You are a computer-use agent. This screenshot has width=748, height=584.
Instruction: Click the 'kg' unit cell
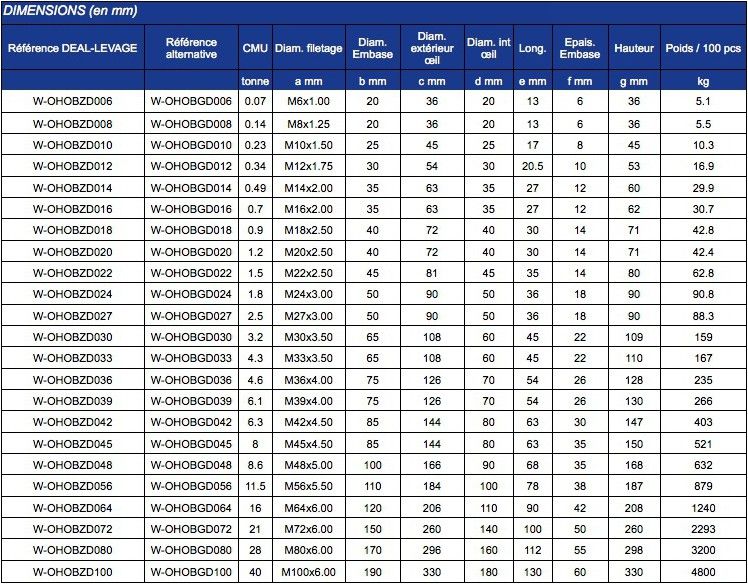tap(702, 80)
